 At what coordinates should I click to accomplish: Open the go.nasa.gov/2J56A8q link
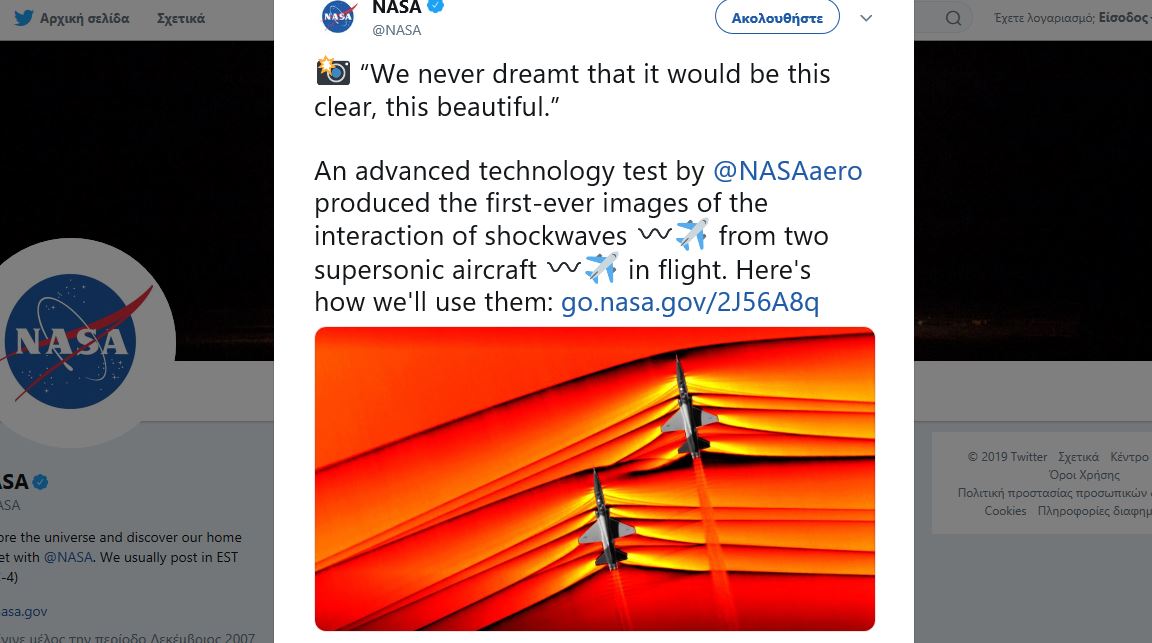coord(690,300)
